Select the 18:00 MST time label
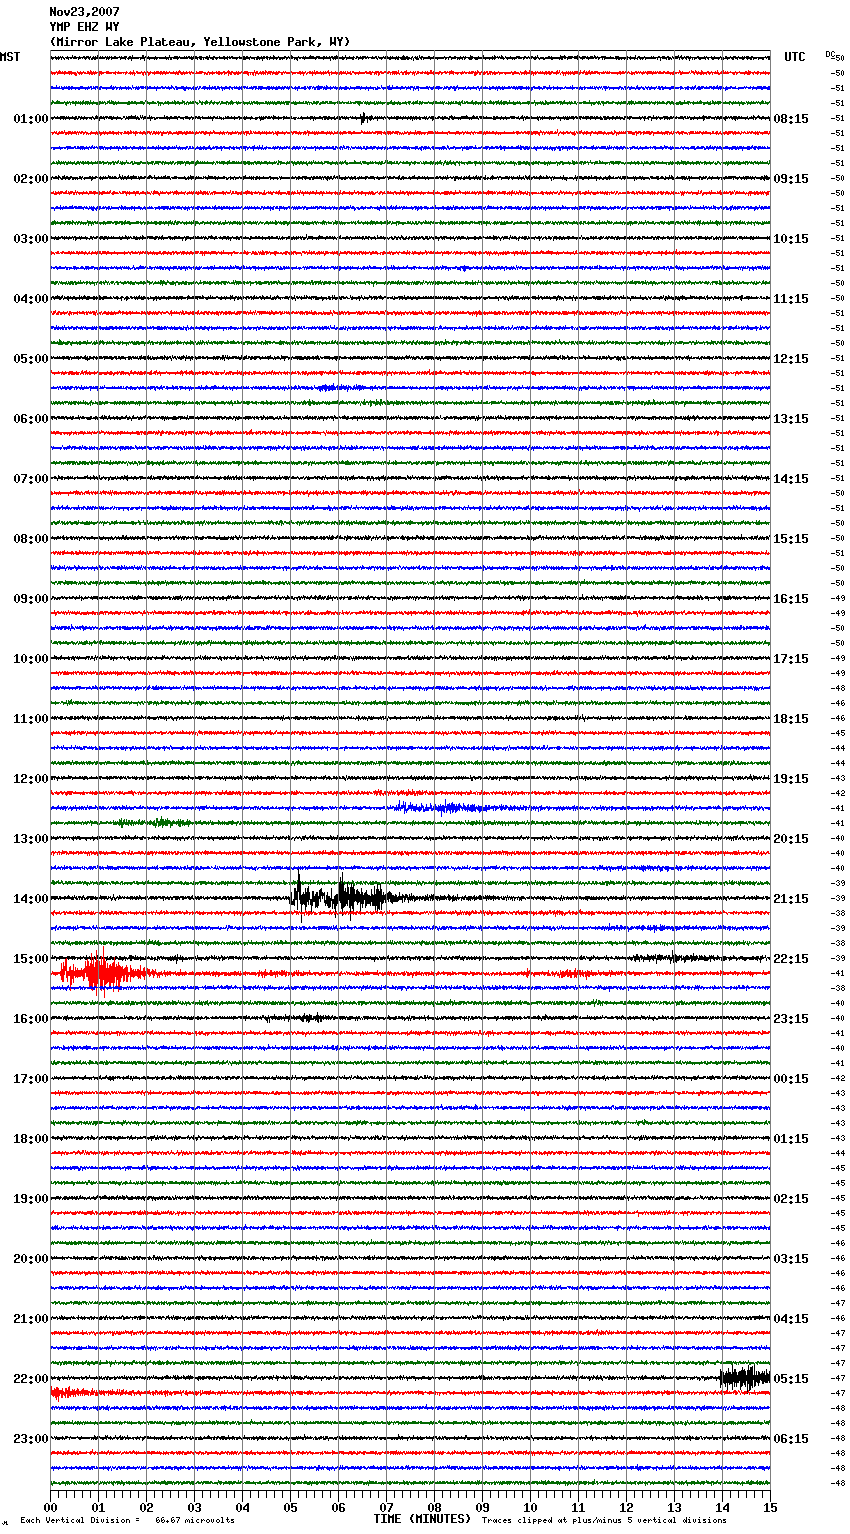 click(31, 1139)
